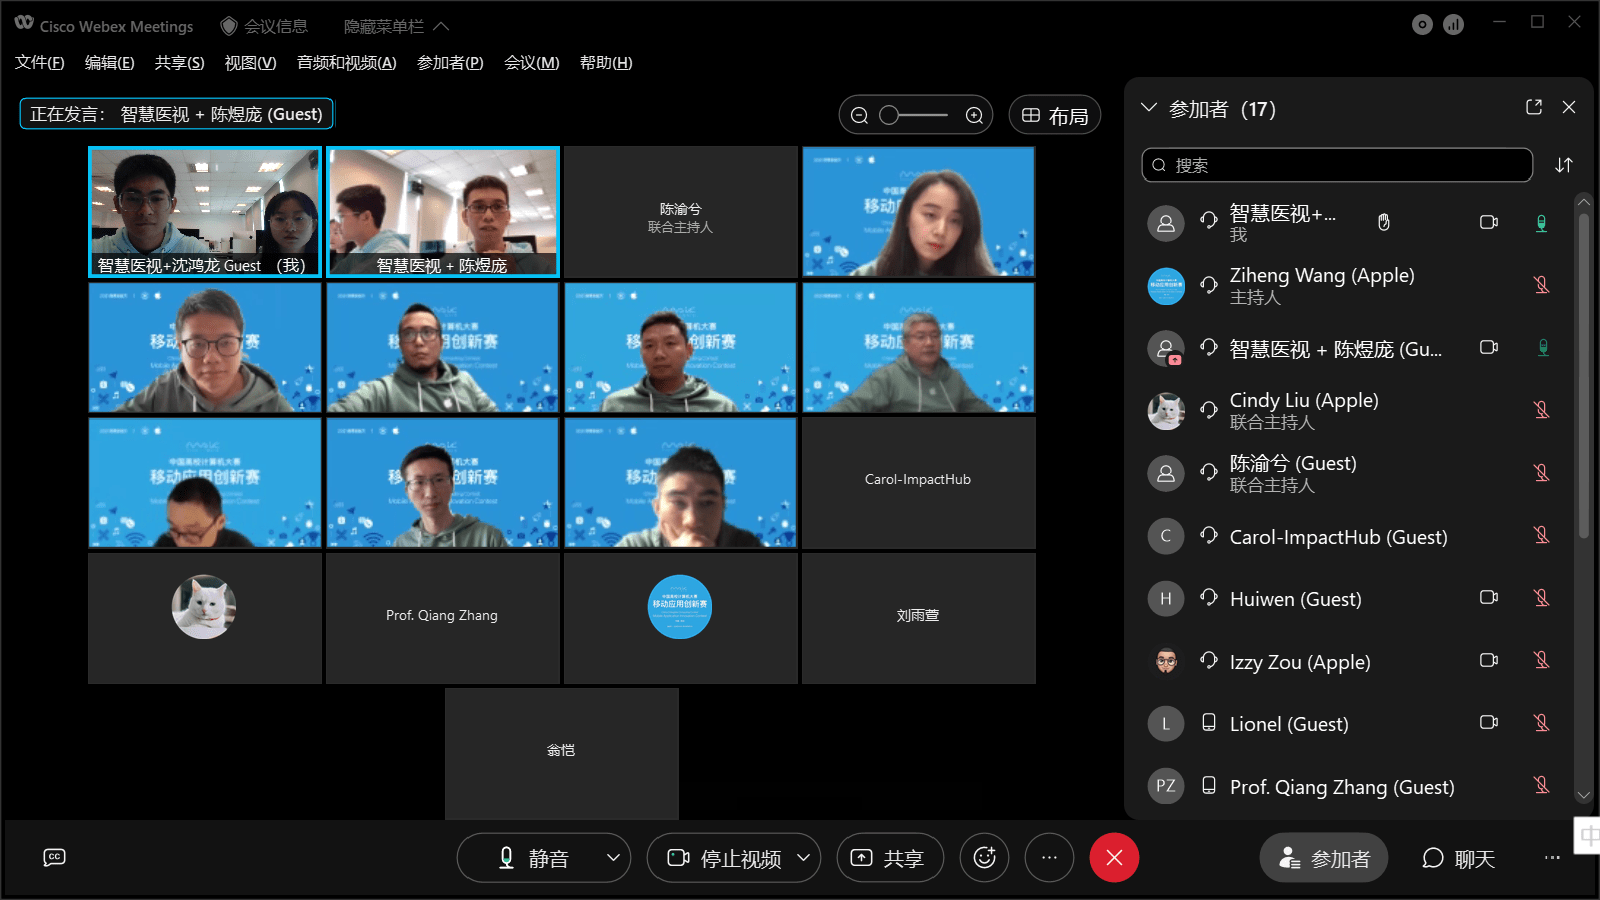Viewport: 1600px width, 900px height.
Task: Open panel options ellipsis at bottom right
Action: pos(1552,858)
